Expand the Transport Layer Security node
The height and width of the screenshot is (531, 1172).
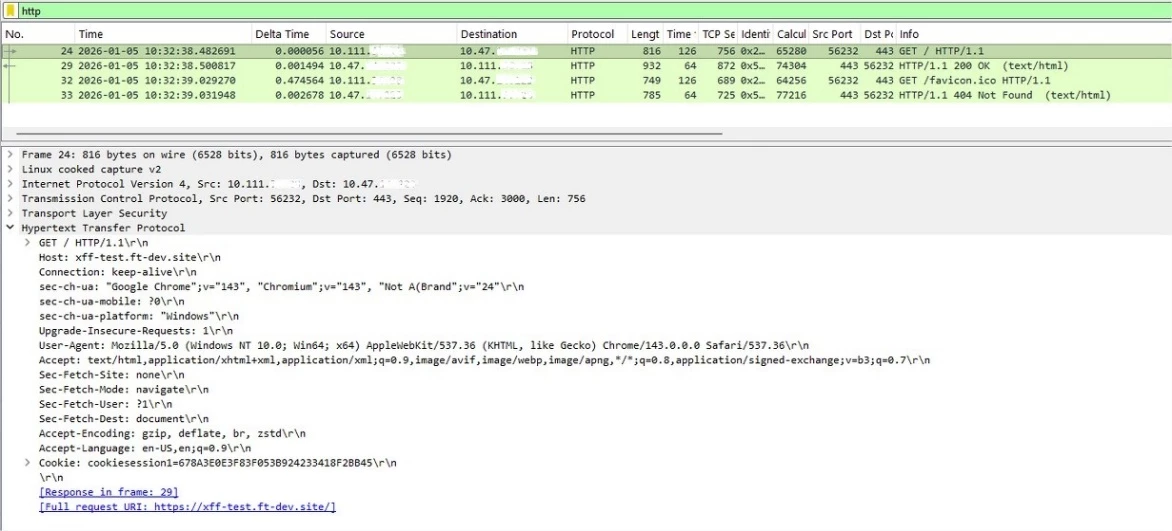coord(9,213)
